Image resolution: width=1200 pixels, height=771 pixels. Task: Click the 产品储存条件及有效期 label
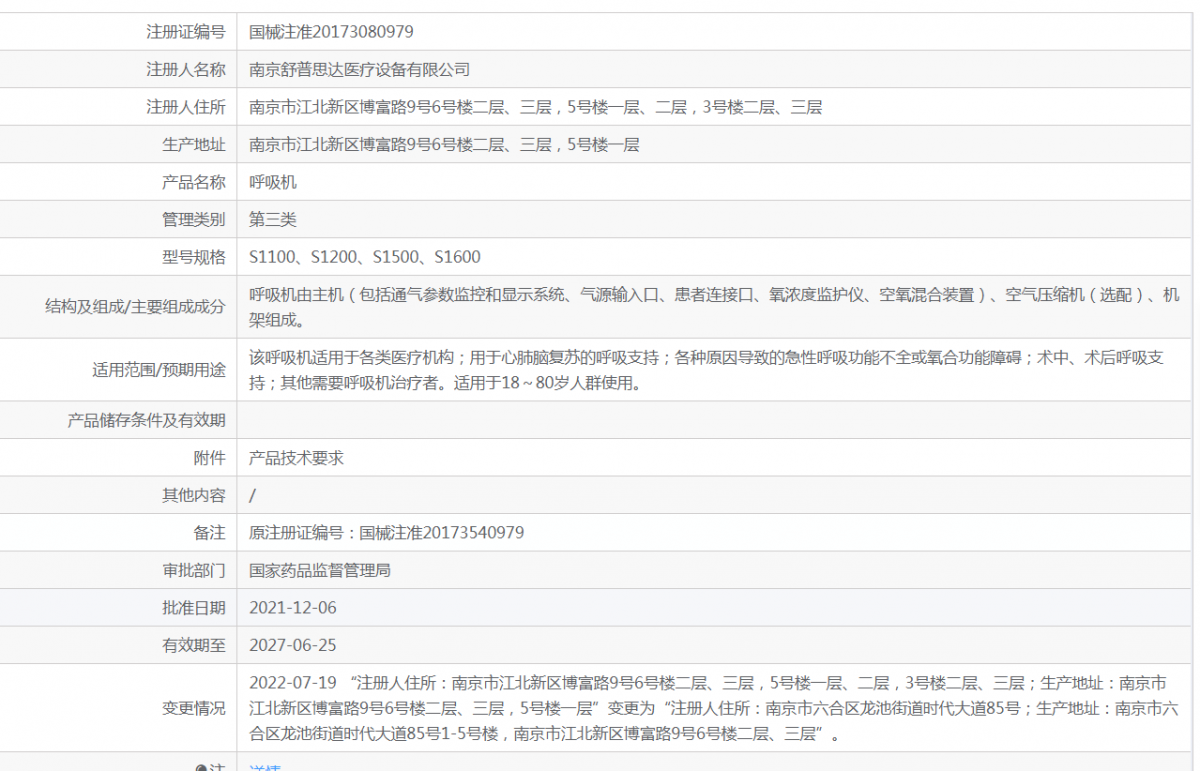146,420
